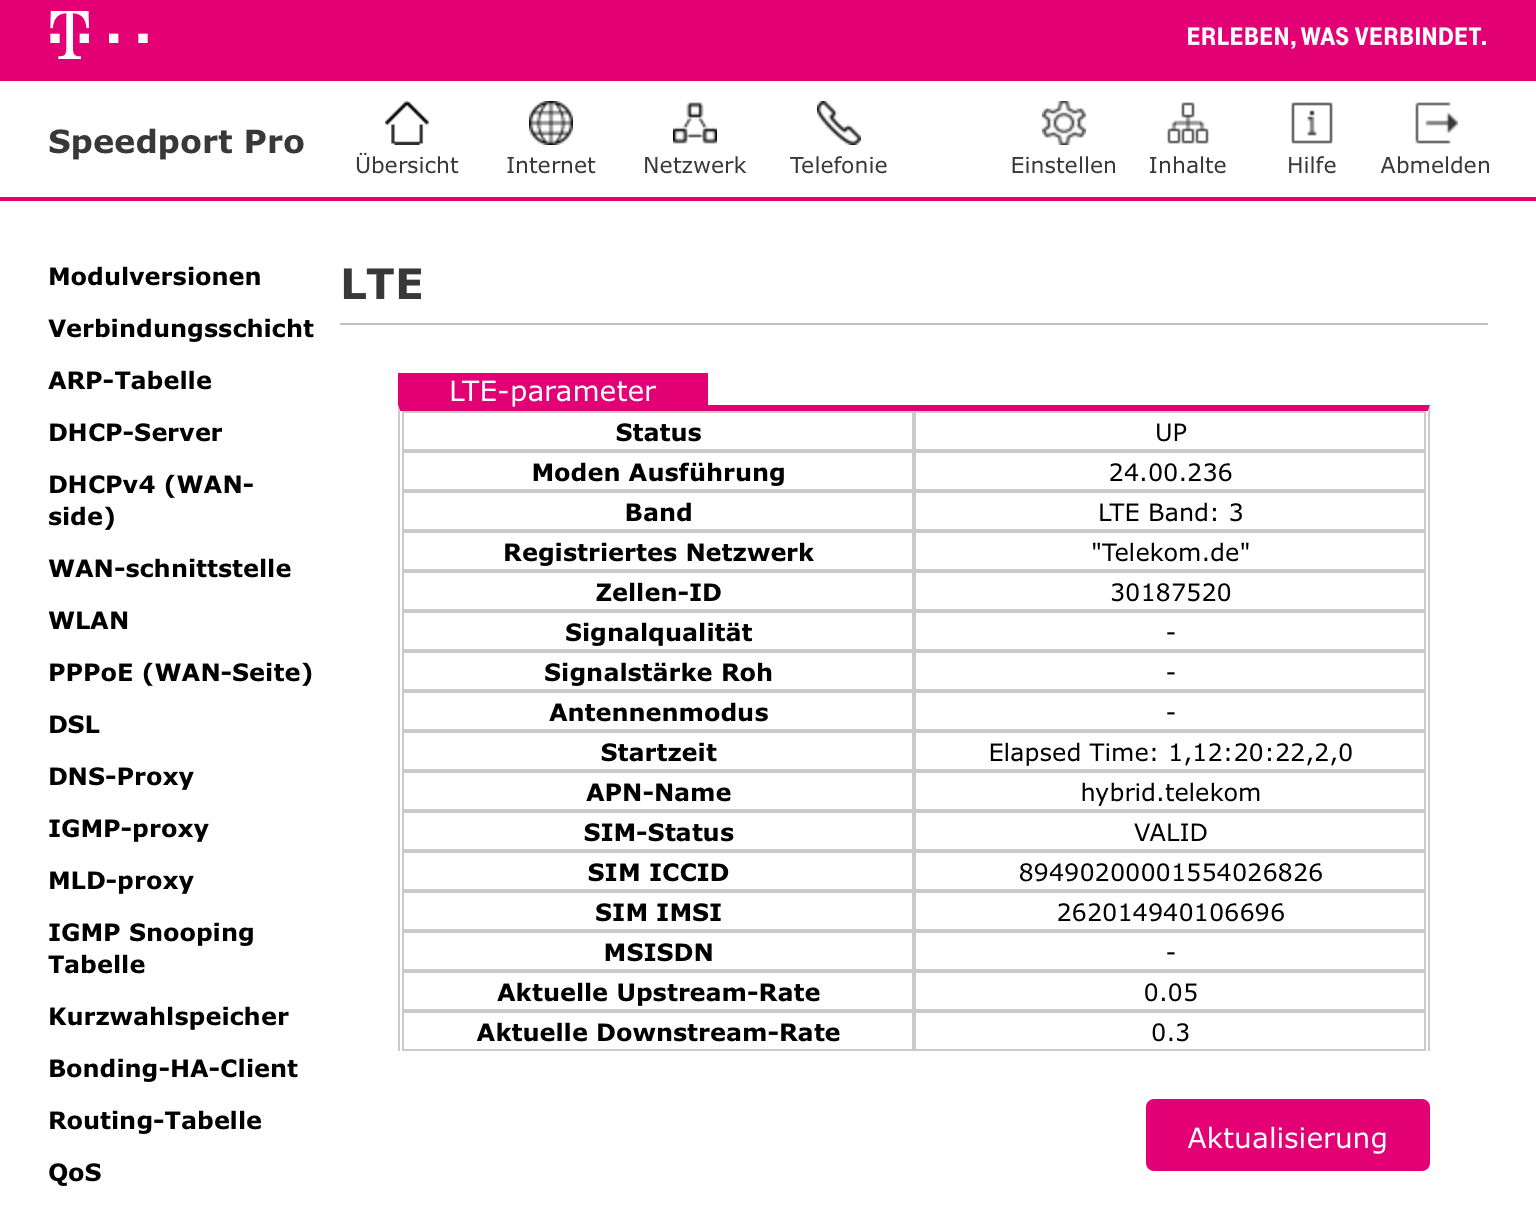Click the APN value hybrid.telekom
The width and height of the screenshot is (1536, 1207).
(1170, 793)
